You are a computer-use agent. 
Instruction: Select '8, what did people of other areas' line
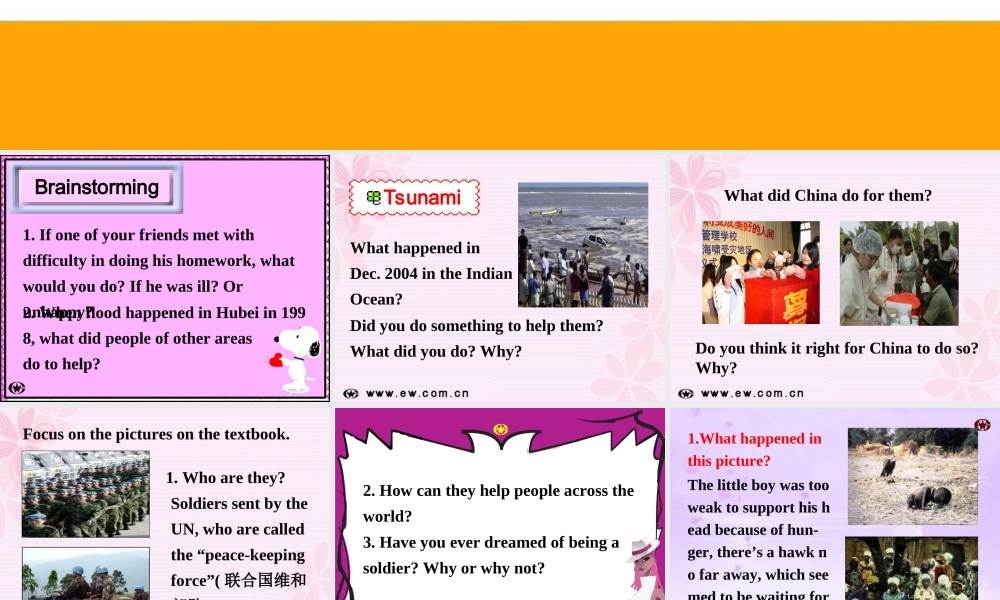coord(137,339)
